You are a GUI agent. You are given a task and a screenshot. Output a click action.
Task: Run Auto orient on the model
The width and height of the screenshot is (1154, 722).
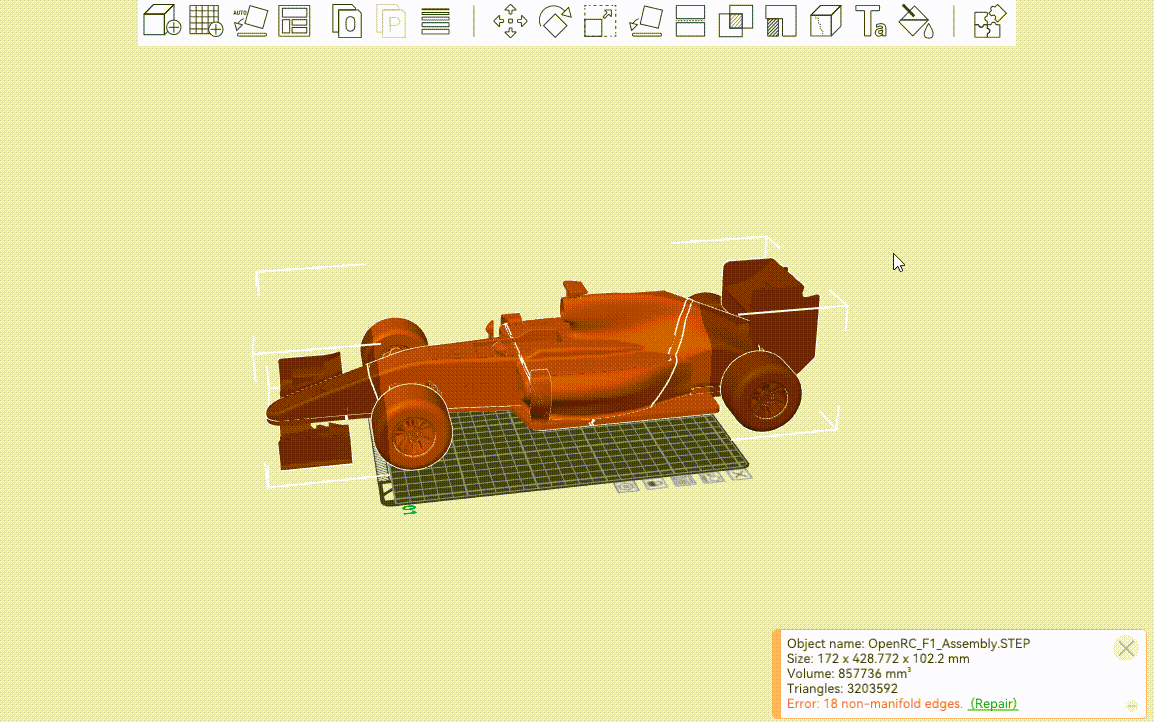pos(250,21)
